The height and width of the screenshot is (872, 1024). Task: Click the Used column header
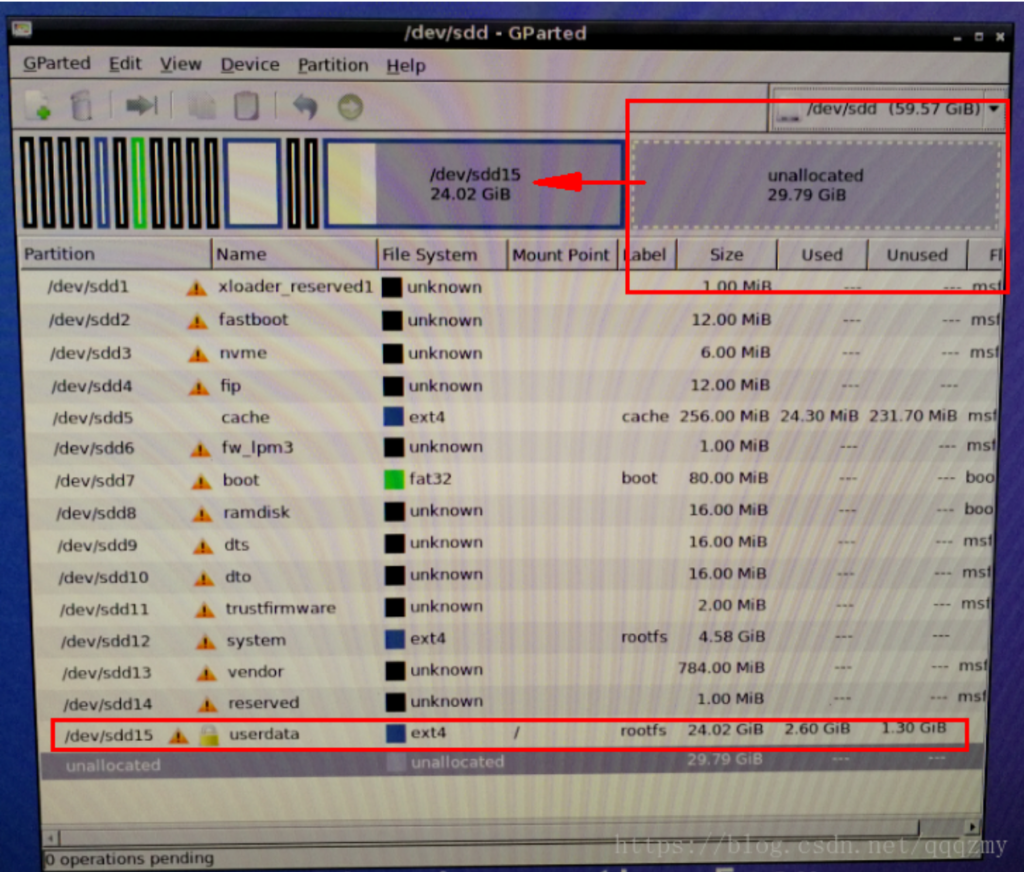822,255
